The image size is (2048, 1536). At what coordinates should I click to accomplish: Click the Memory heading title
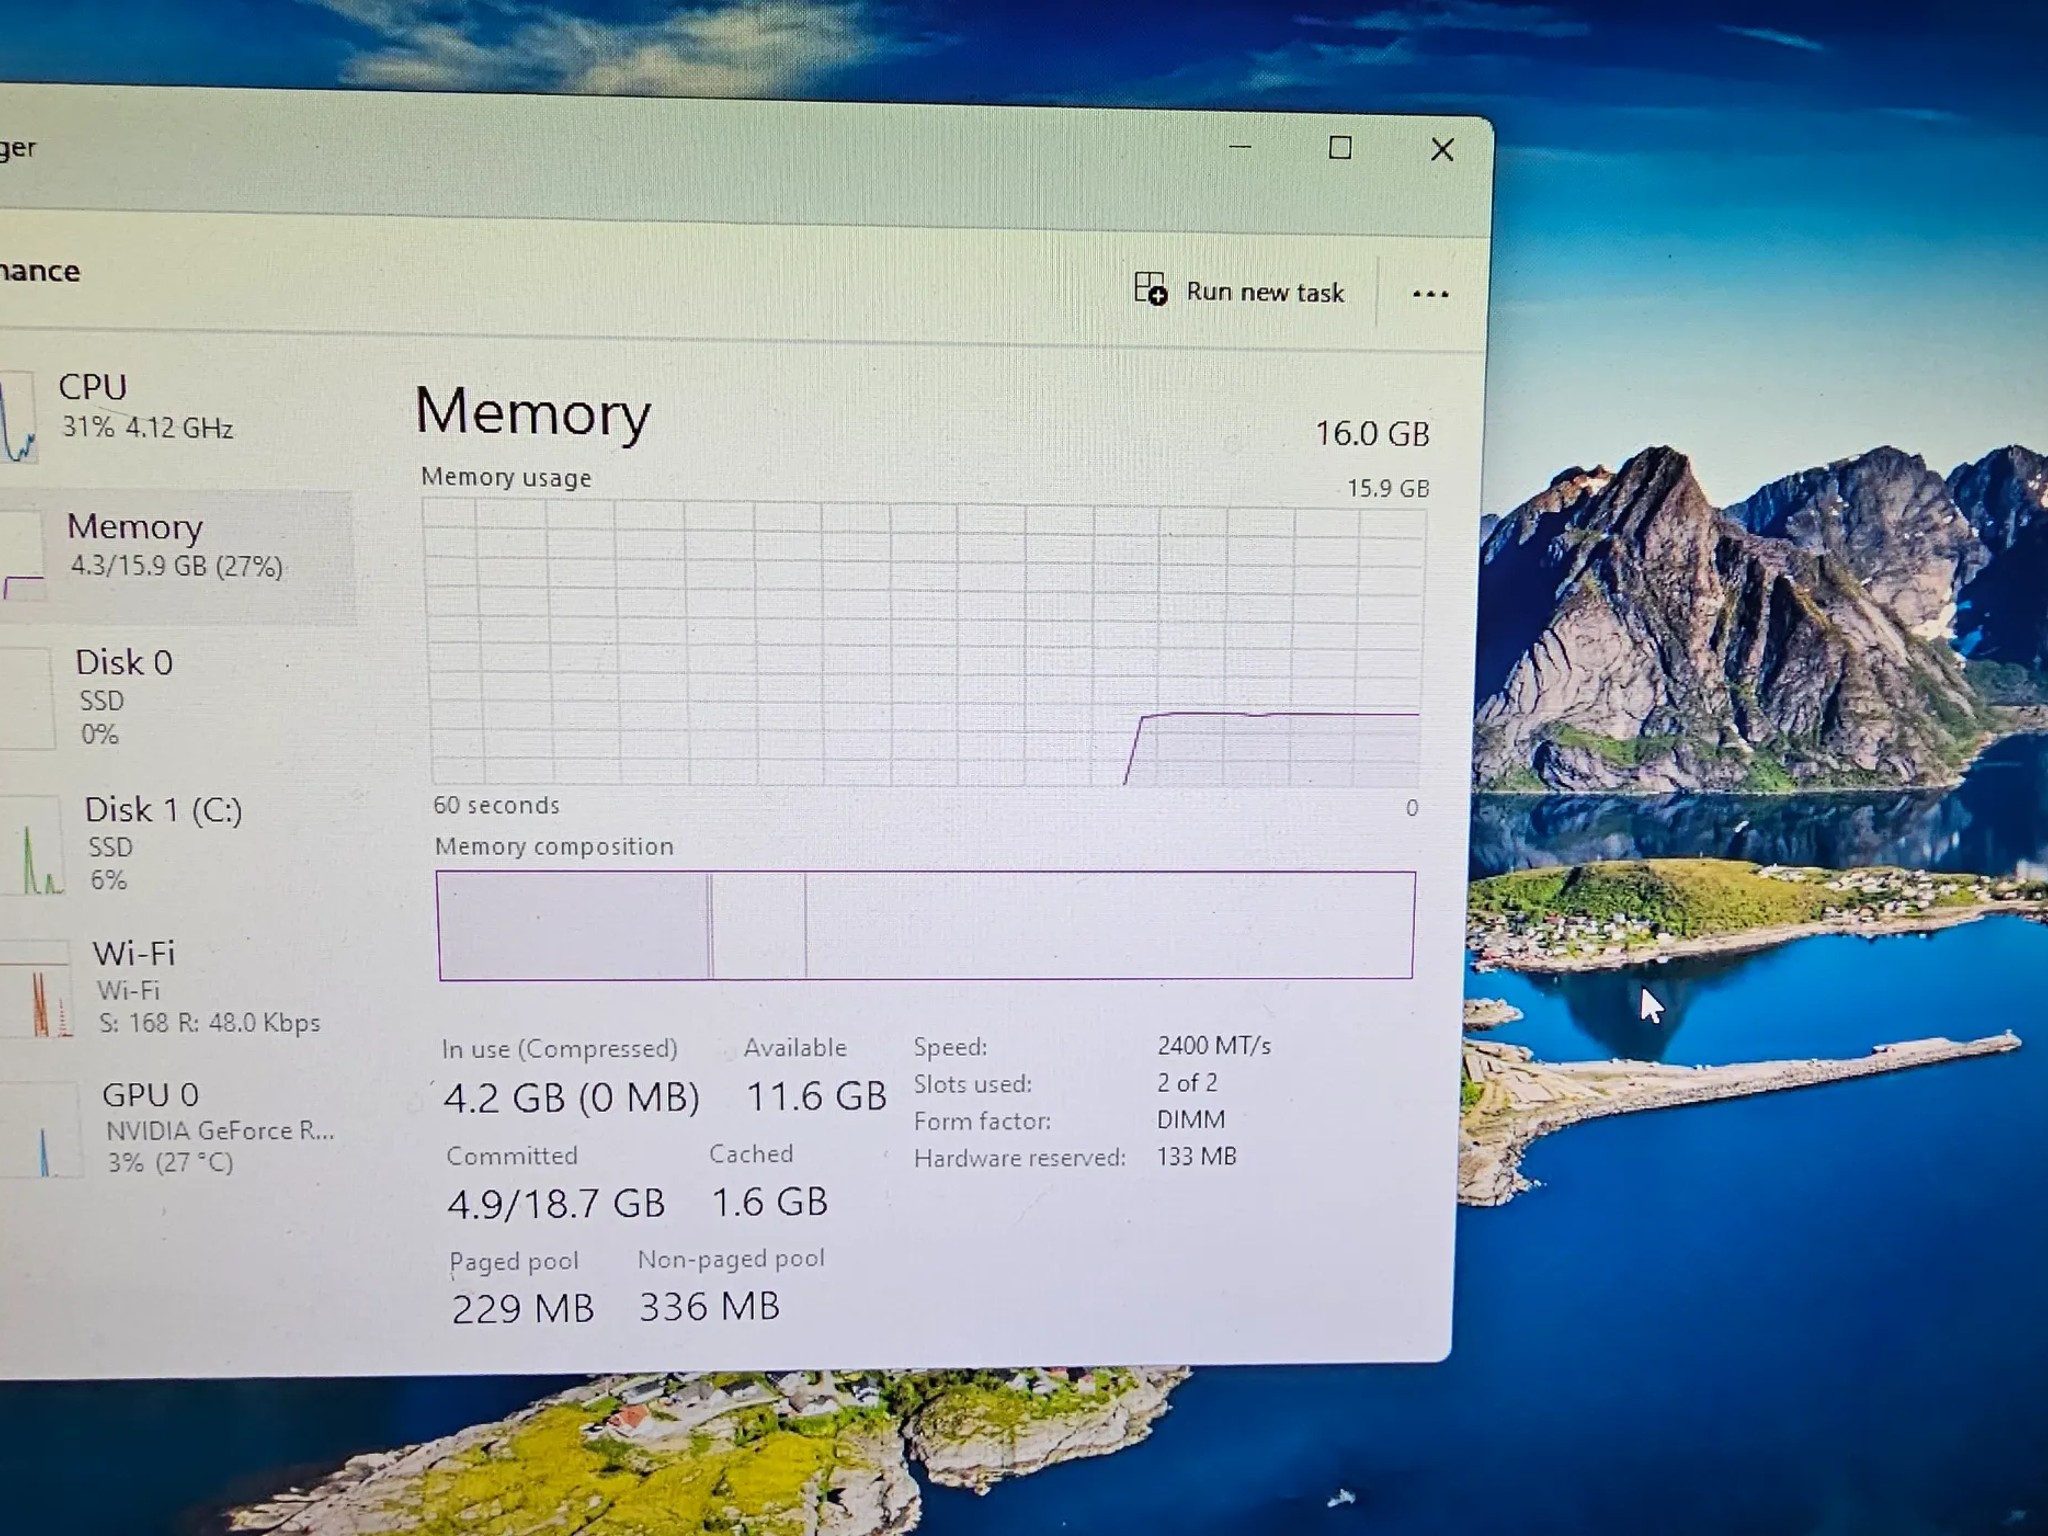(533, 413)
